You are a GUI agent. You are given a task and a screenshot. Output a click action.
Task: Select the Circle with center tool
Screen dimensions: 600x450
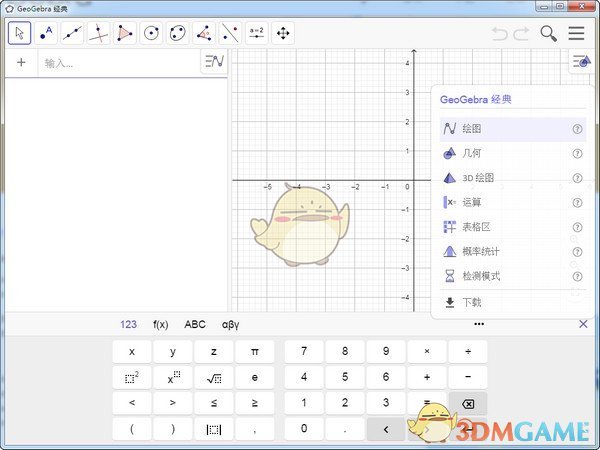[152, 33]
